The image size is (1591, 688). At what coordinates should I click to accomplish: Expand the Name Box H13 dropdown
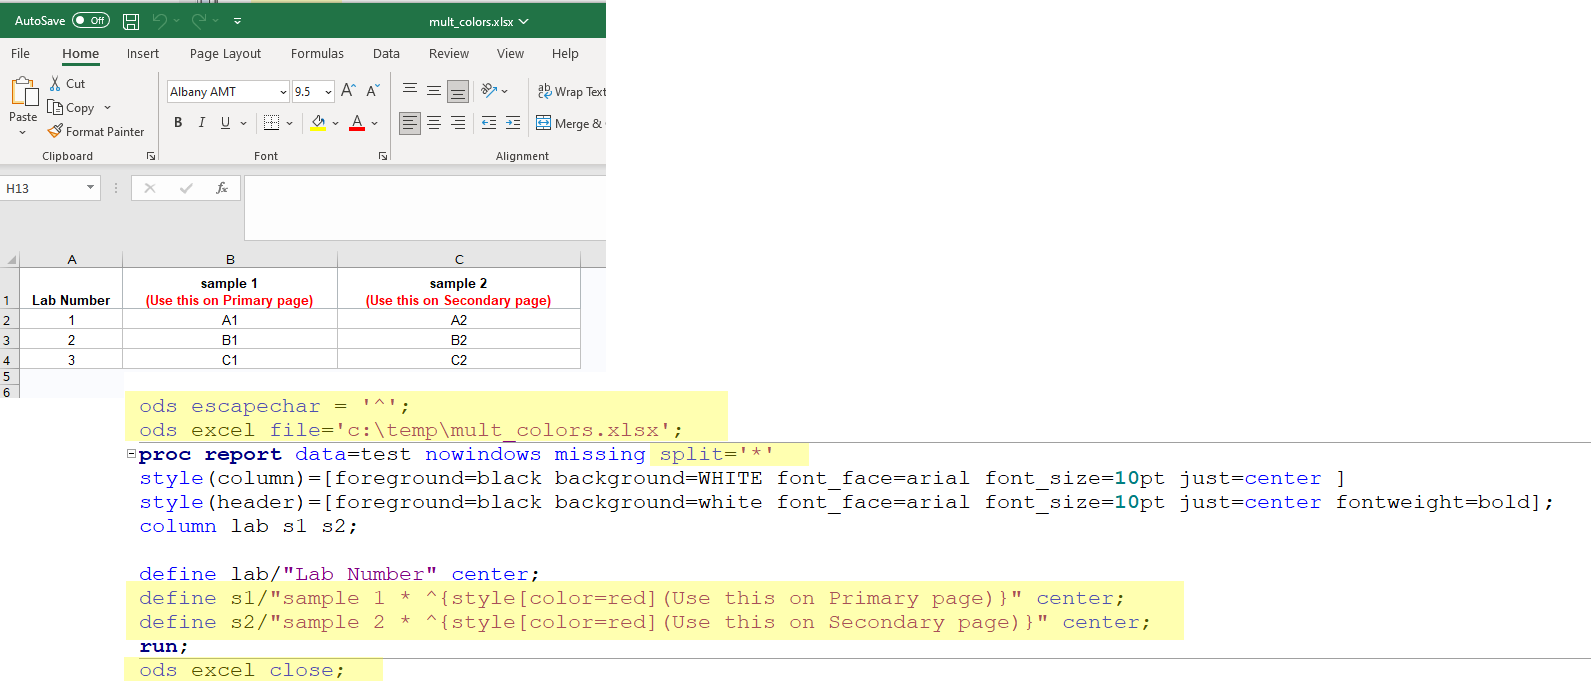pyautogui.click(x=90, y=188)
